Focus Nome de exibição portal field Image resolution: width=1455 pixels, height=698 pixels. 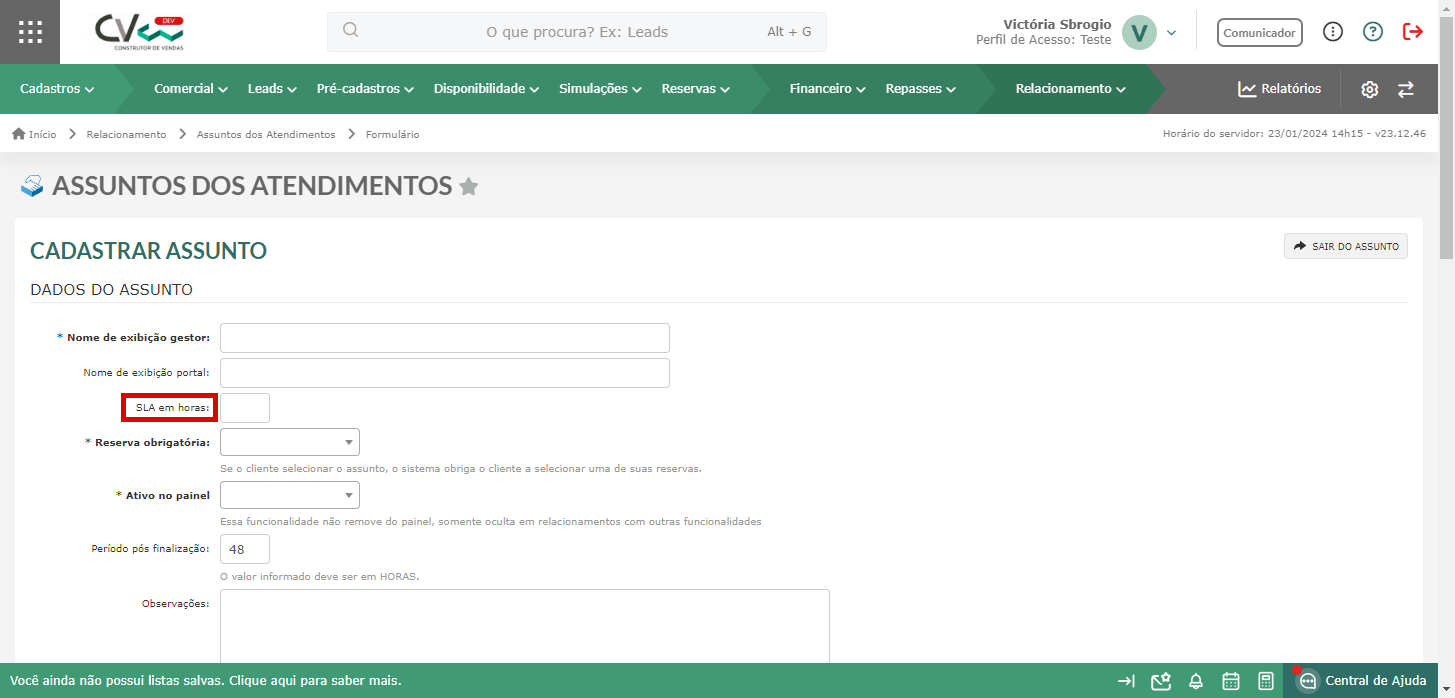tap(445, 373)
